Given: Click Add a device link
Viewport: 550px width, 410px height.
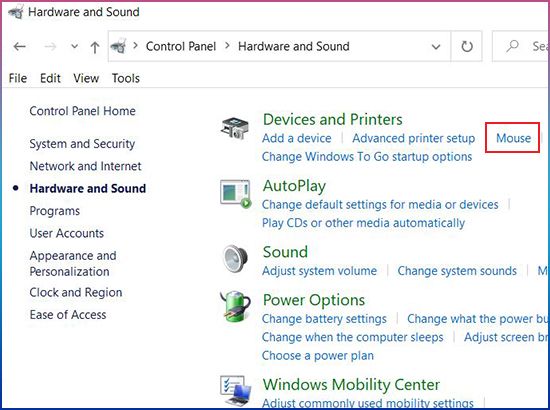Looking at the screenshot, I should tap(297, 138).
